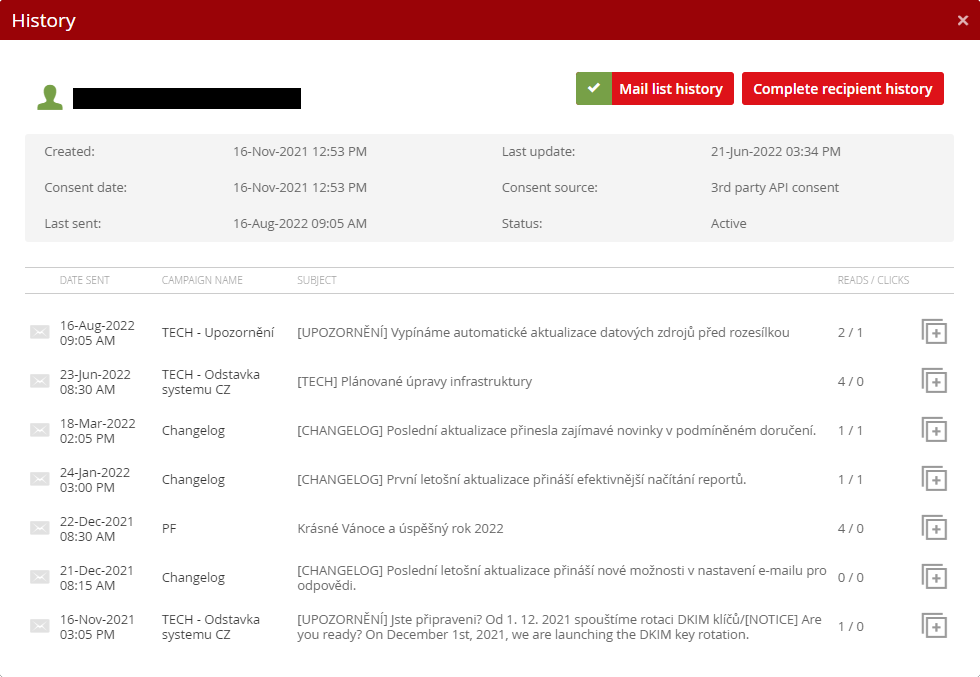Open copy icon for the 21-Dec-2021 Changelog row
980x677 pixels.
[x=934, y=577]
